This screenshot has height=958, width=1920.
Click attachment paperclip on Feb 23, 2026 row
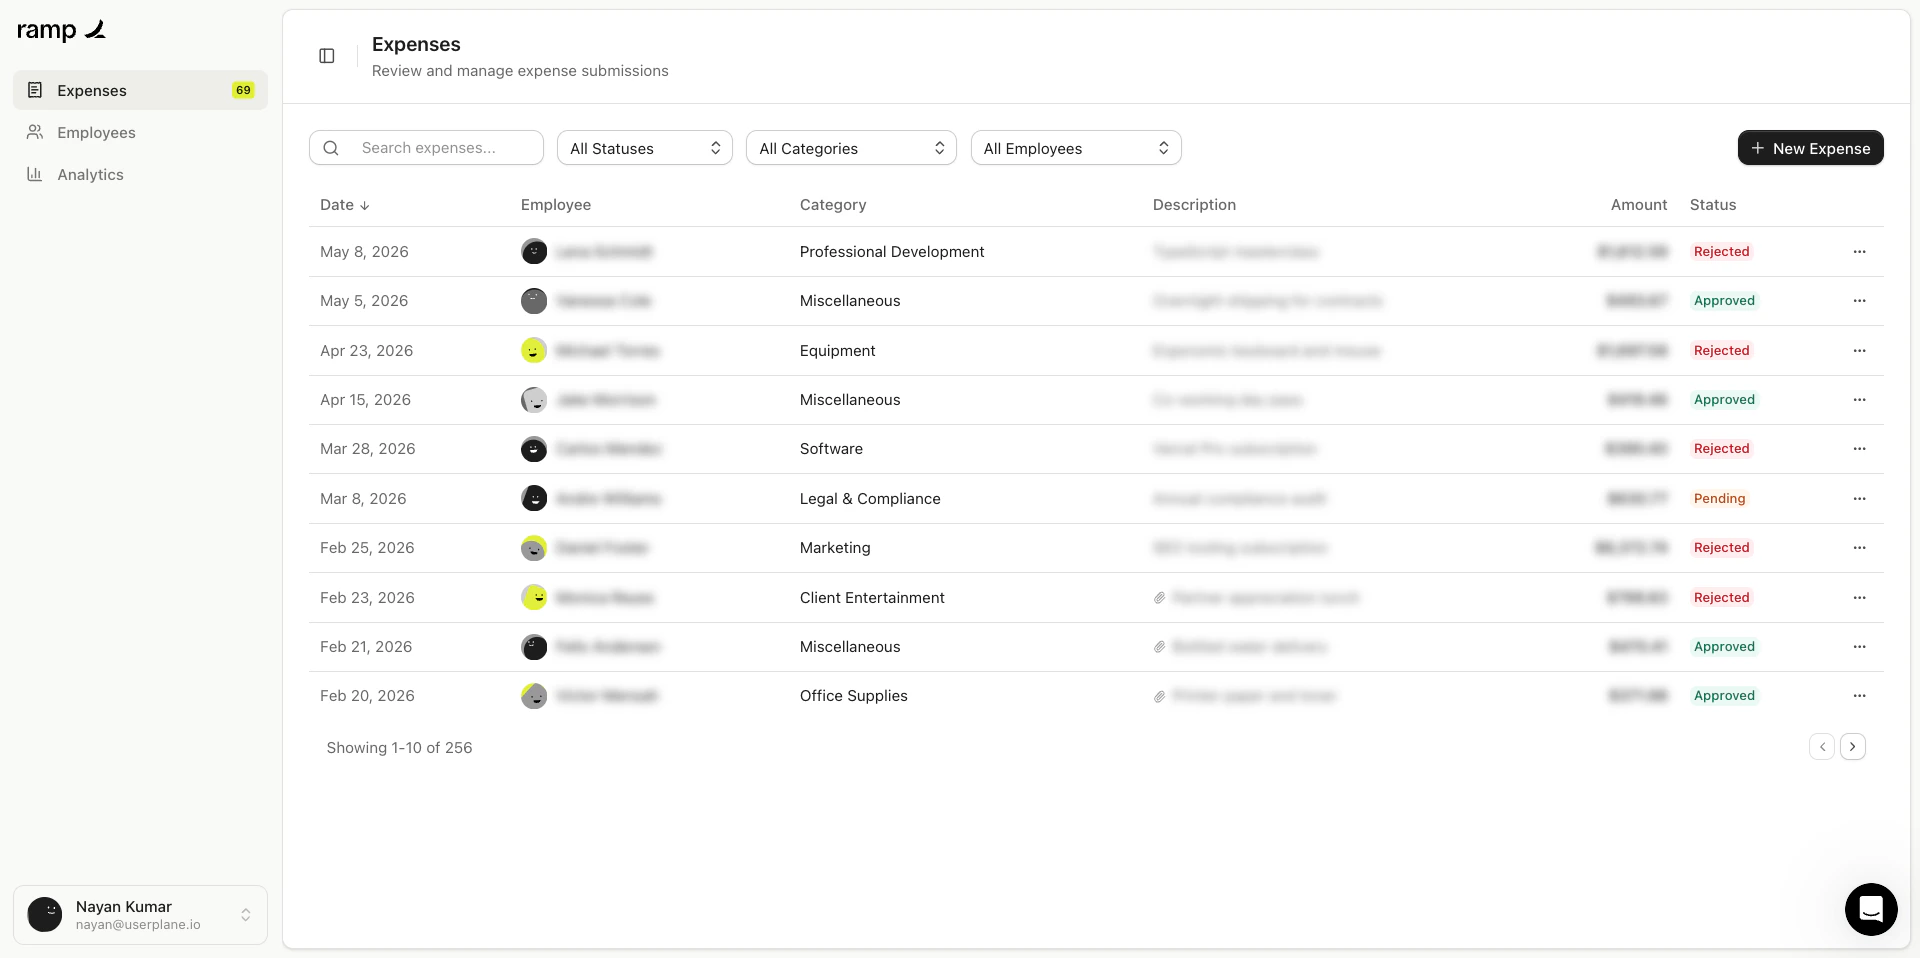[1159, 598]
